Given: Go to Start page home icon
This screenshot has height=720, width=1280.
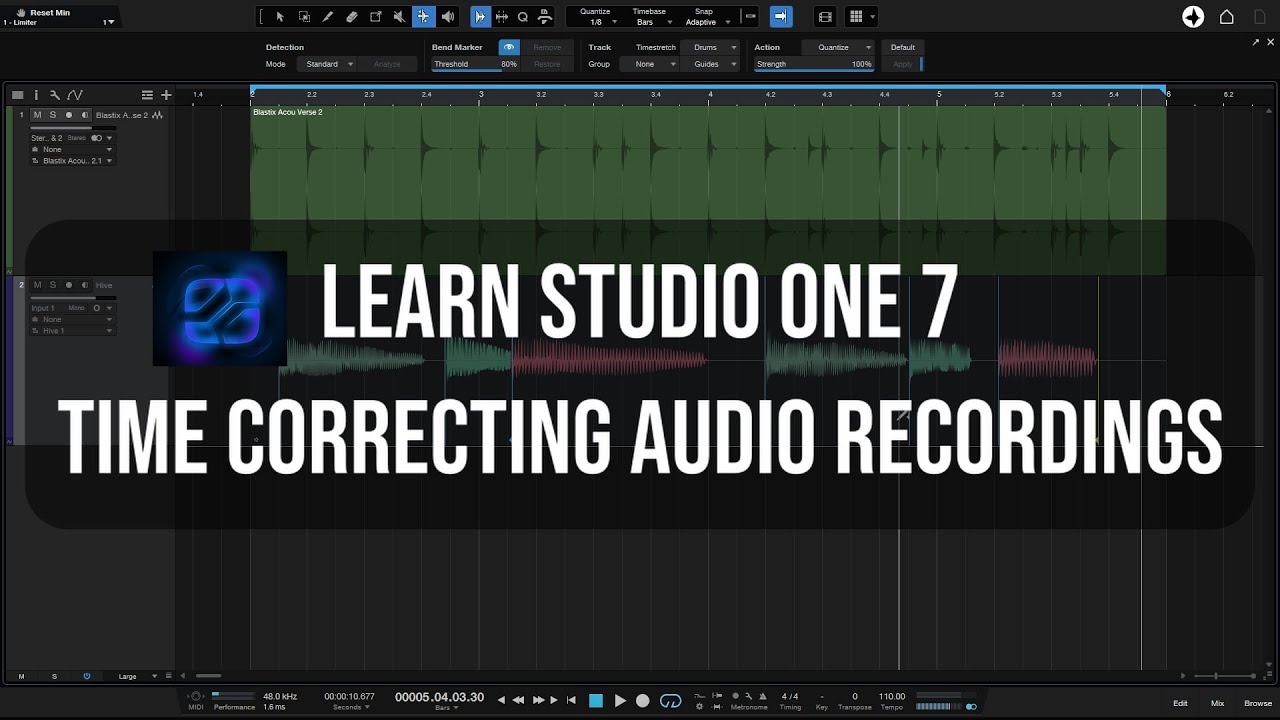Looking at the screenshot, I should coord(1227,17).
